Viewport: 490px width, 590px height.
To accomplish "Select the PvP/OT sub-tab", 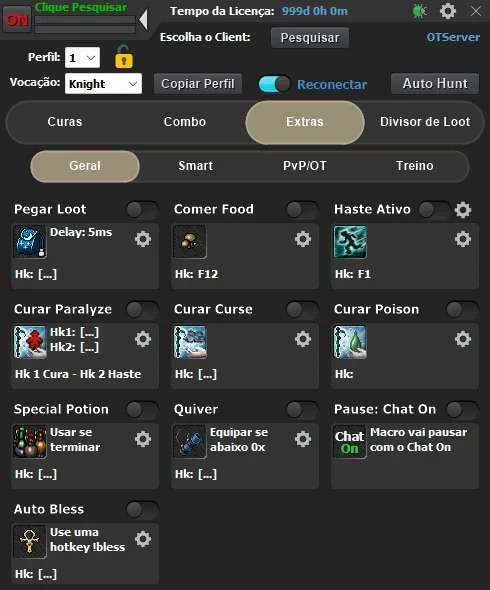I will 305,166.
